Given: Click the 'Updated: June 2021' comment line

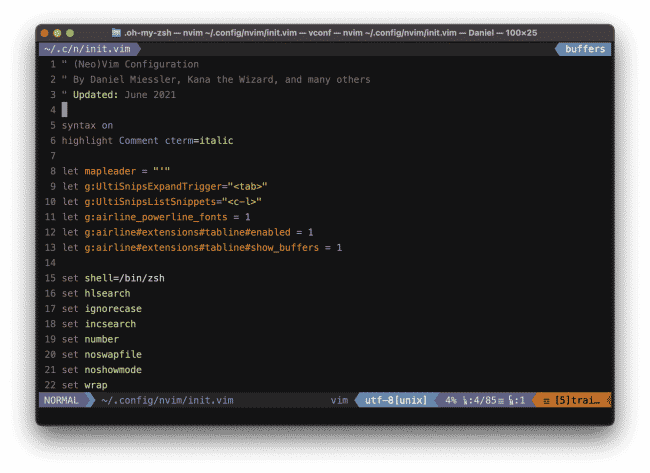Looking at the screenshot, I should point(119,95).
